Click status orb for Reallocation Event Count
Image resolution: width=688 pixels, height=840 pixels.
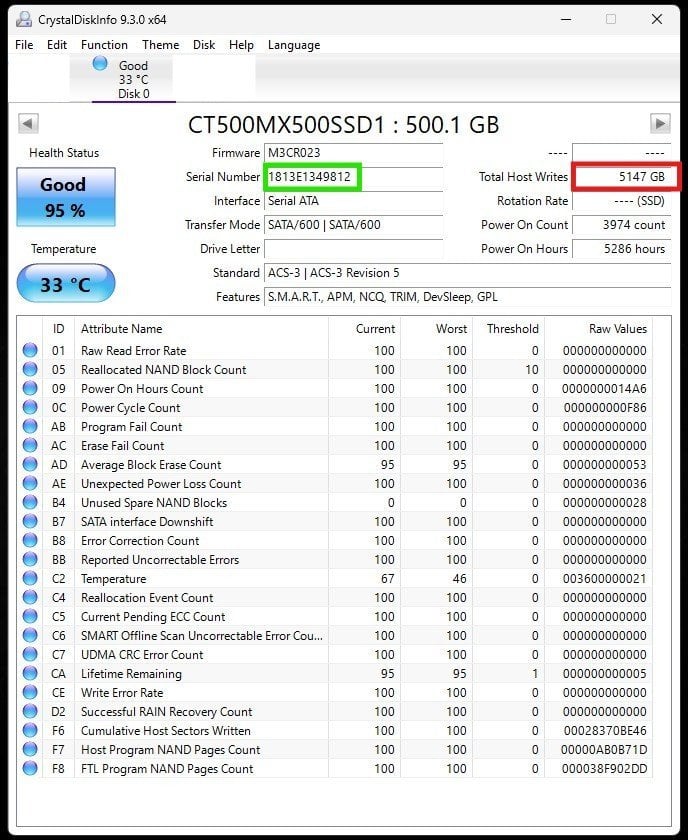(30, 597)
